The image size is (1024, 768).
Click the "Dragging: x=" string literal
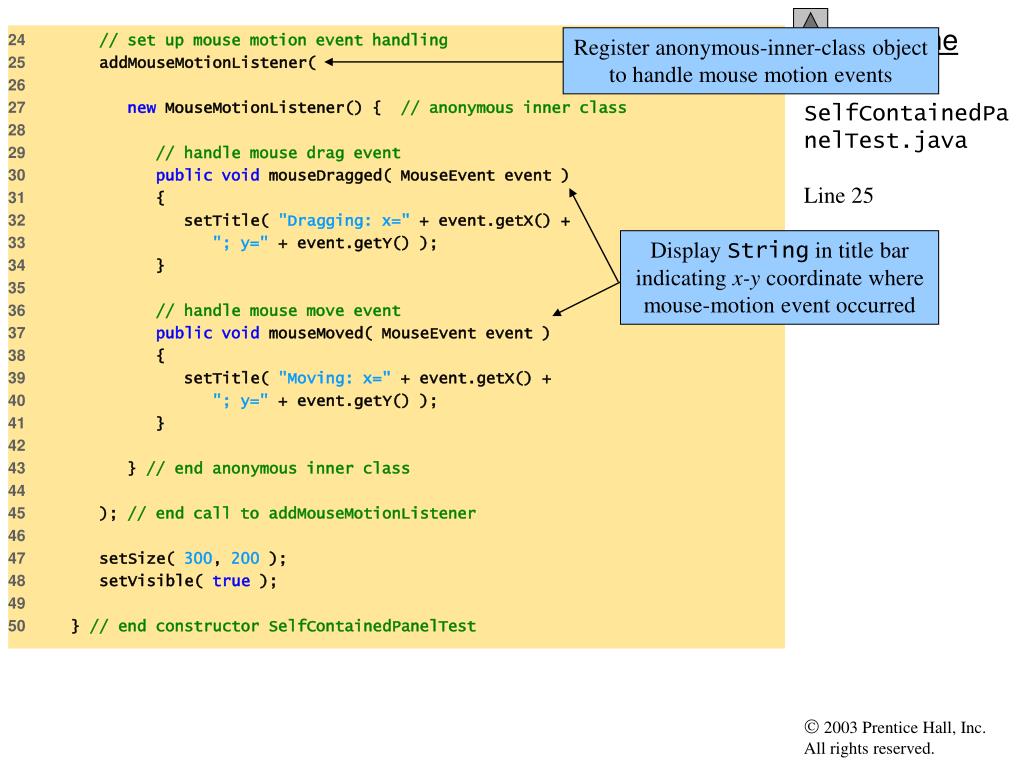(x=343, y=221)
